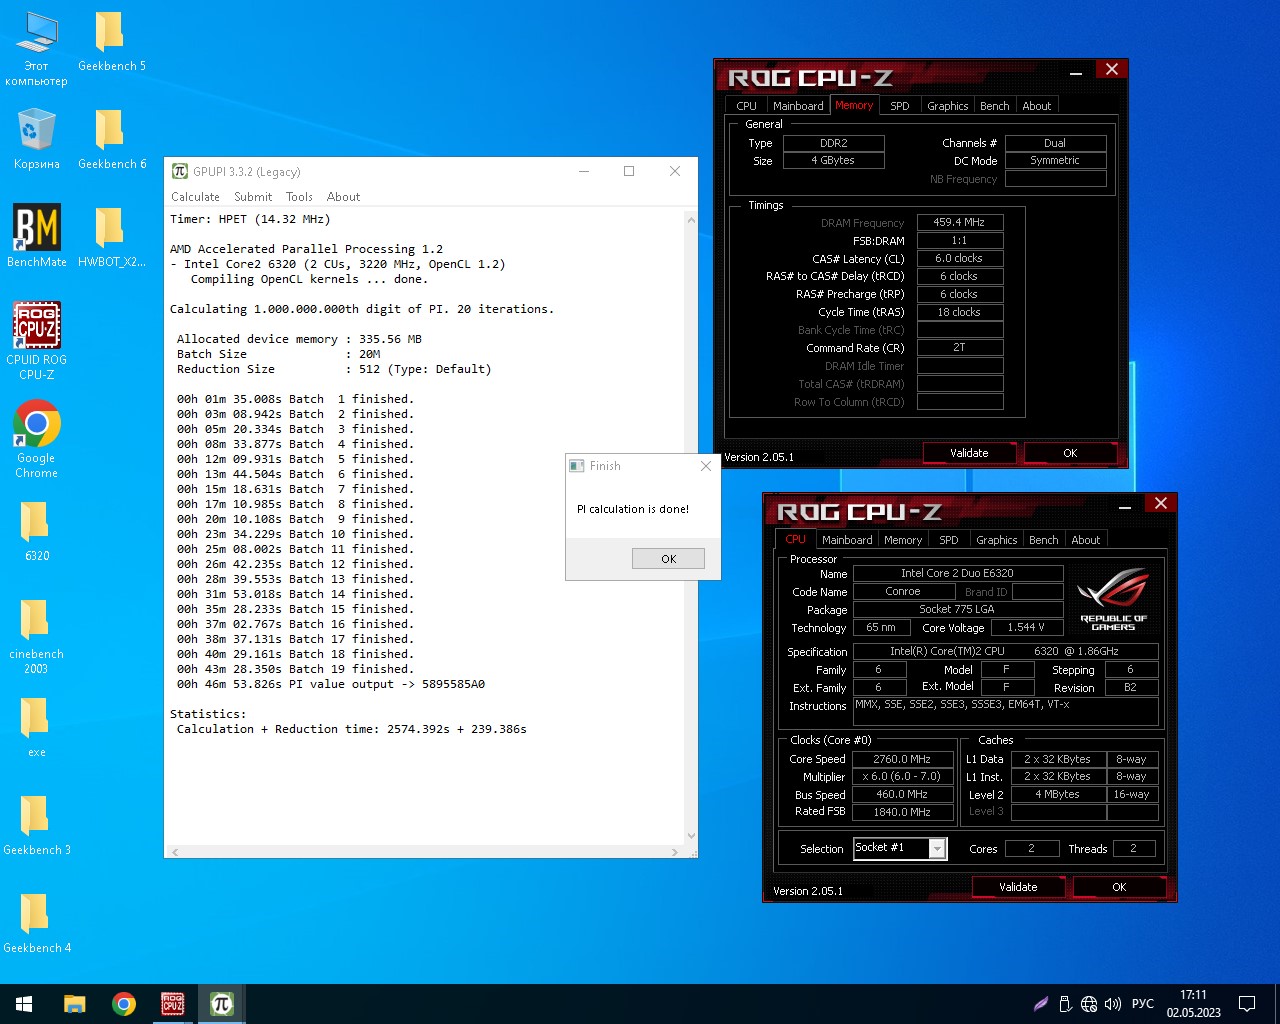Switch the РУС input language indicator
The width and height of the screenshot is (1280, 1024).
(1143, 1004)
